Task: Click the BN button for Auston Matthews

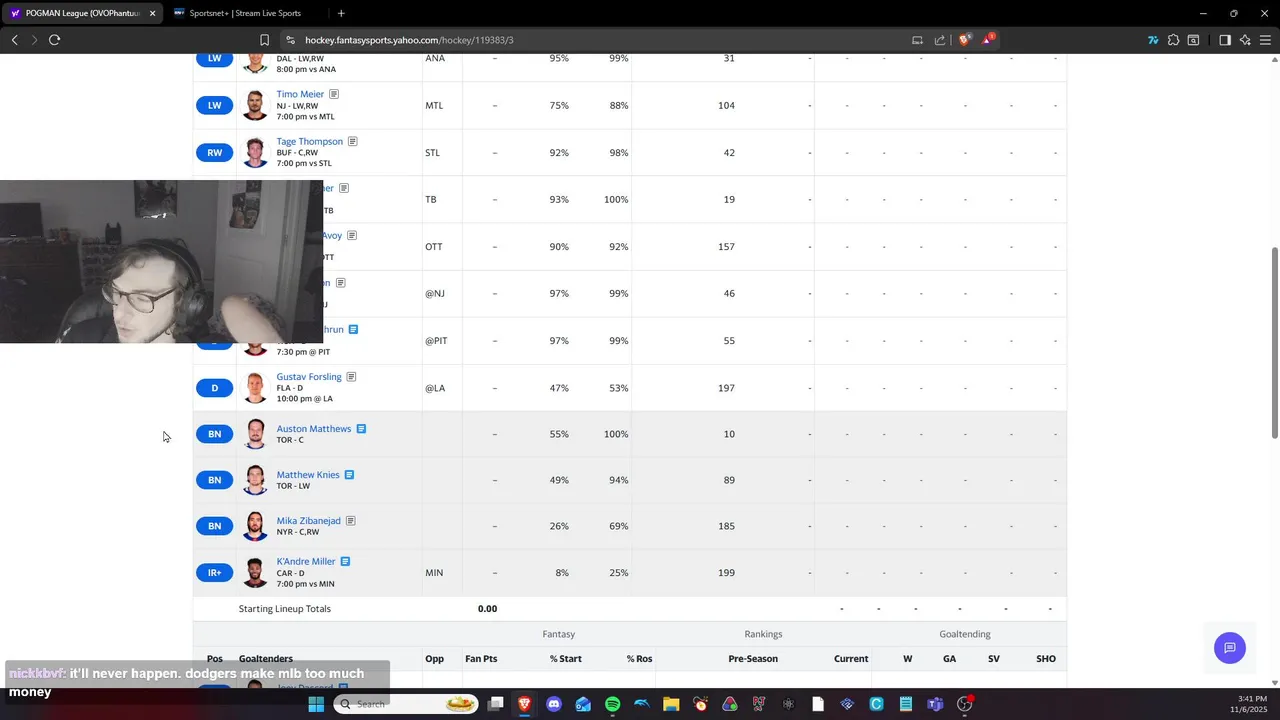Action: pos(214,434)
